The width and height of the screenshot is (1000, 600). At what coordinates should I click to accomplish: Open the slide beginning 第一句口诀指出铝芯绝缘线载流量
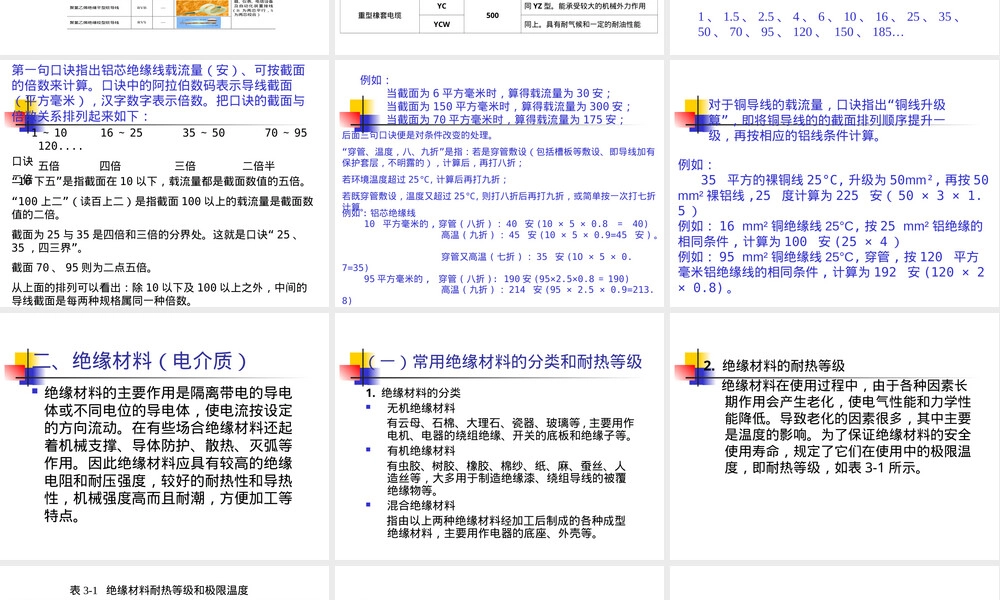tap(165, 184)
